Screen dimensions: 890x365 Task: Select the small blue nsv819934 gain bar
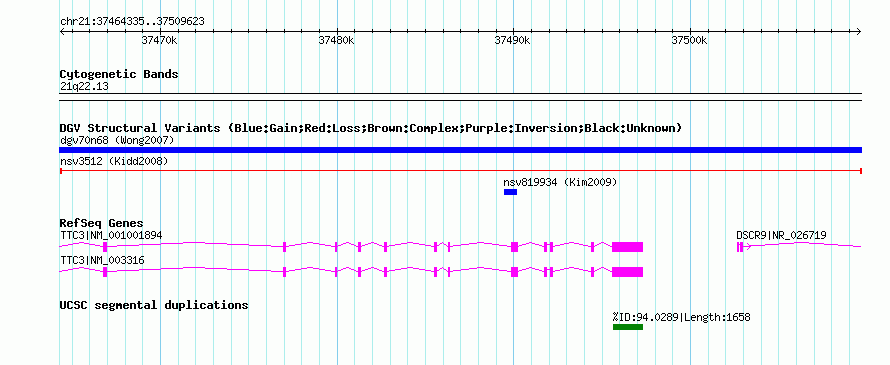coord(510,192)
